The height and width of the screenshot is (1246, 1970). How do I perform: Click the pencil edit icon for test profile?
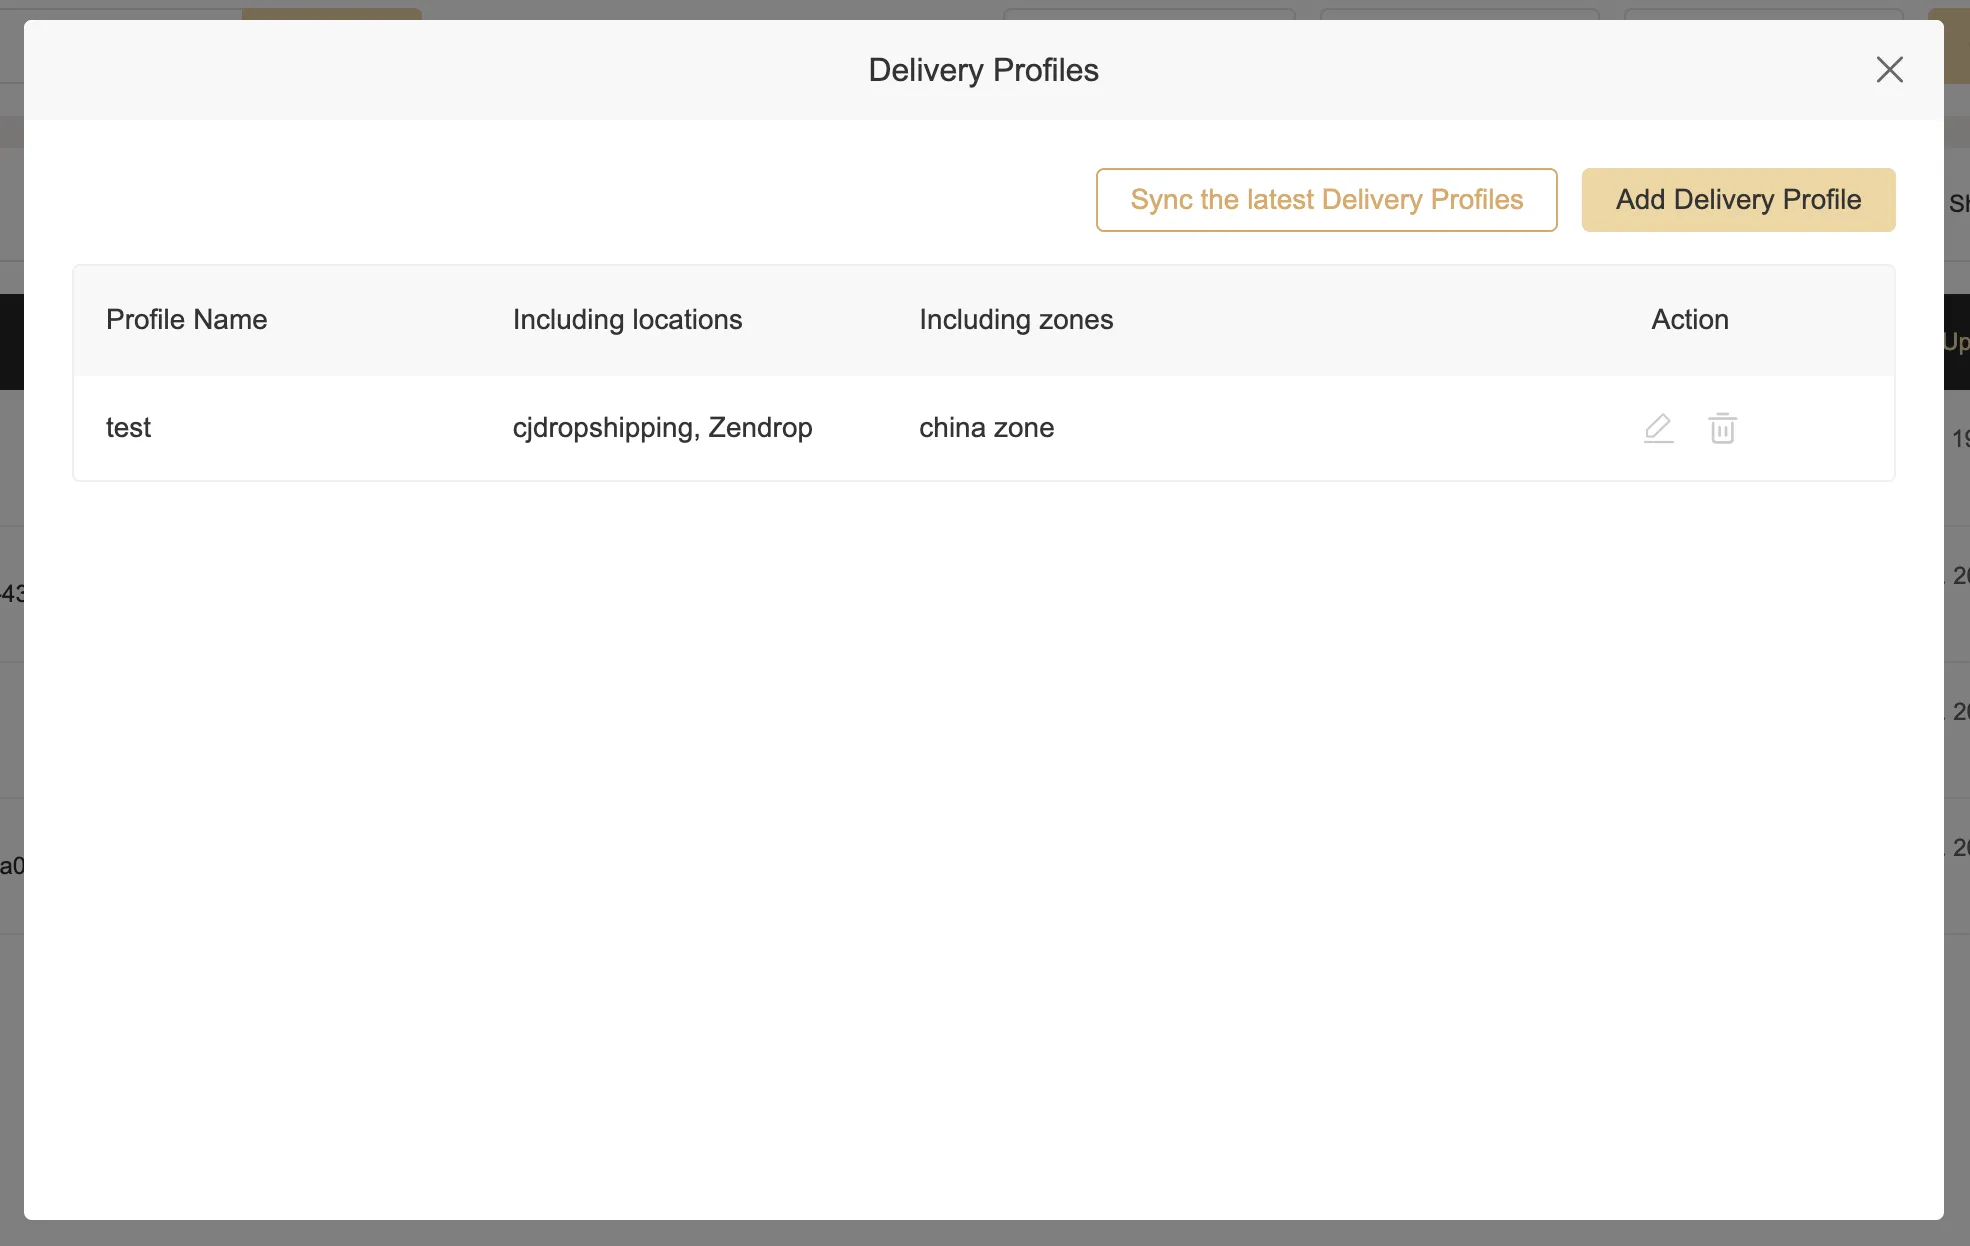[x=1658, y=428]
